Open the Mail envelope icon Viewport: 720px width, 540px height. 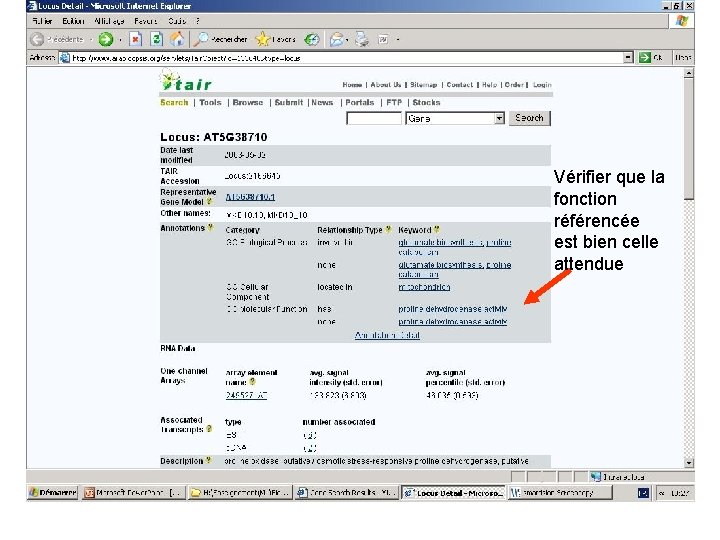[336, 39]
